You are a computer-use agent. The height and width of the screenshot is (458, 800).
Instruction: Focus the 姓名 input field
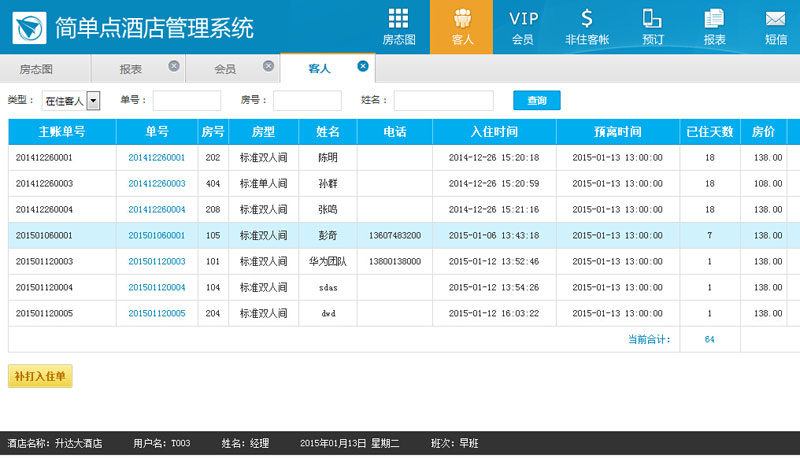pyautogui.click(x=443, y=100)
